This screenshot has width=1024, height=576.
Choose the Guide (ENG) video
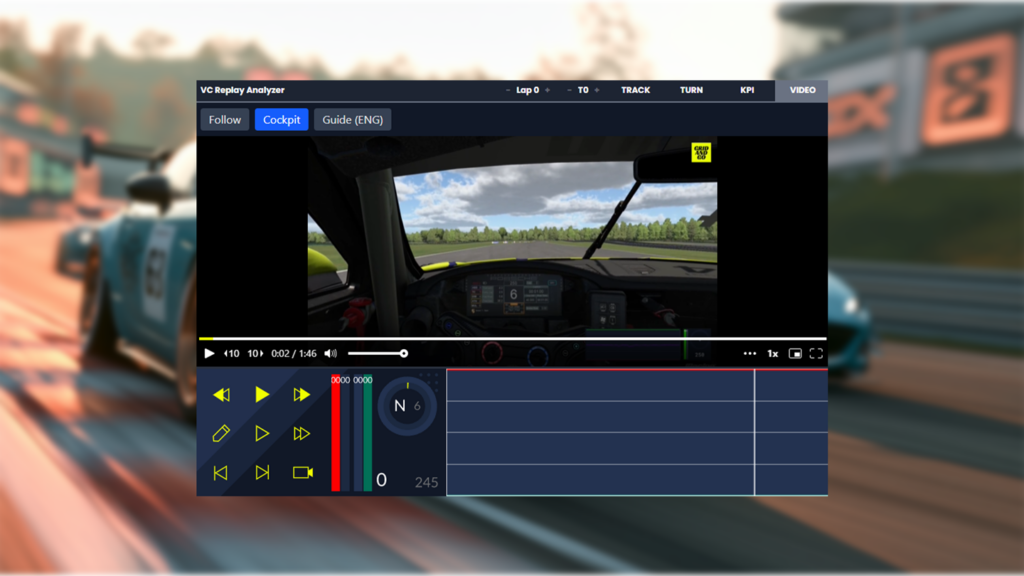click(x=353, y=120)
